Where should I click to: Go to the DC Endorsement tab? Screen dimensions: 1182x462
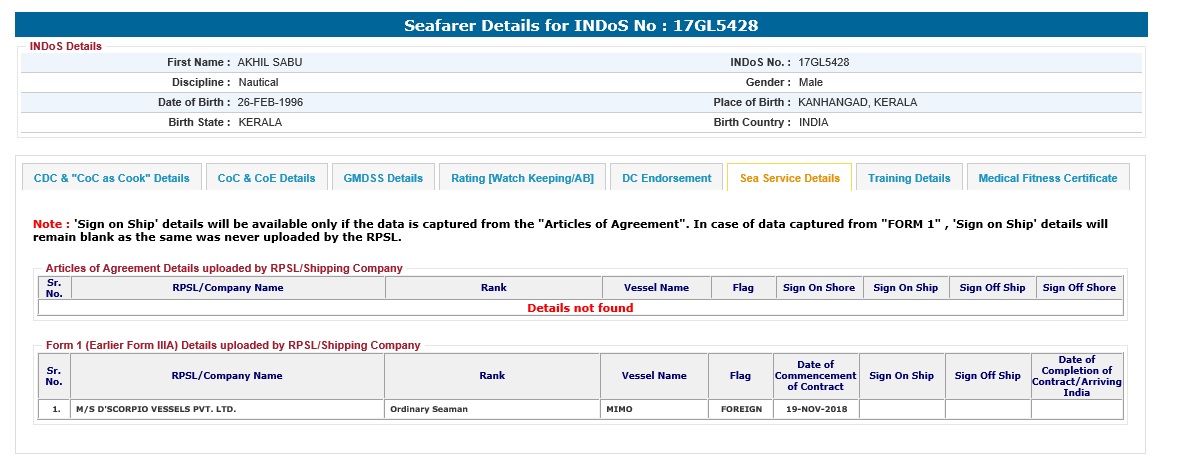point(666,178)
